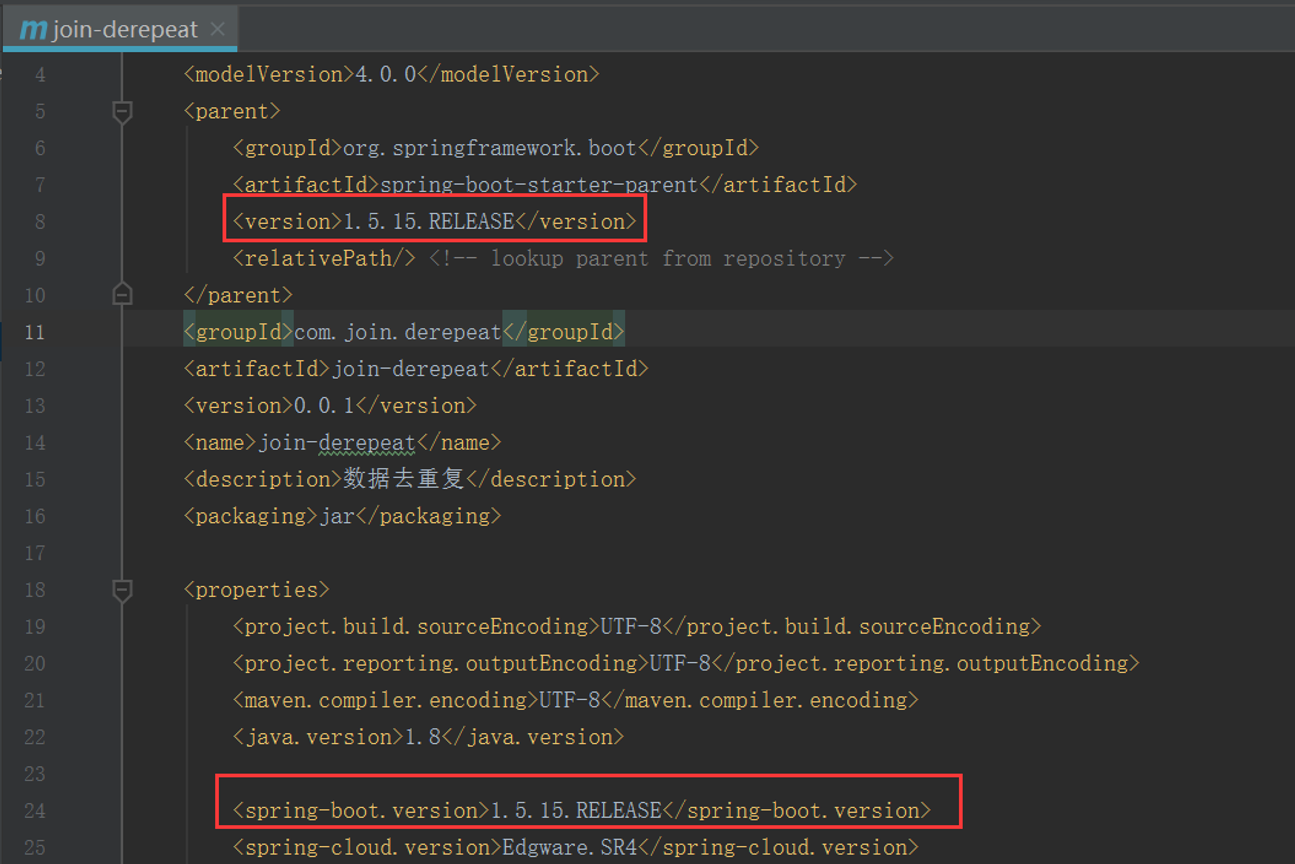This screenshot has height=864, width=1295.
Task: Click line number 11 in the gutter
Action: (x=34, y=332)
